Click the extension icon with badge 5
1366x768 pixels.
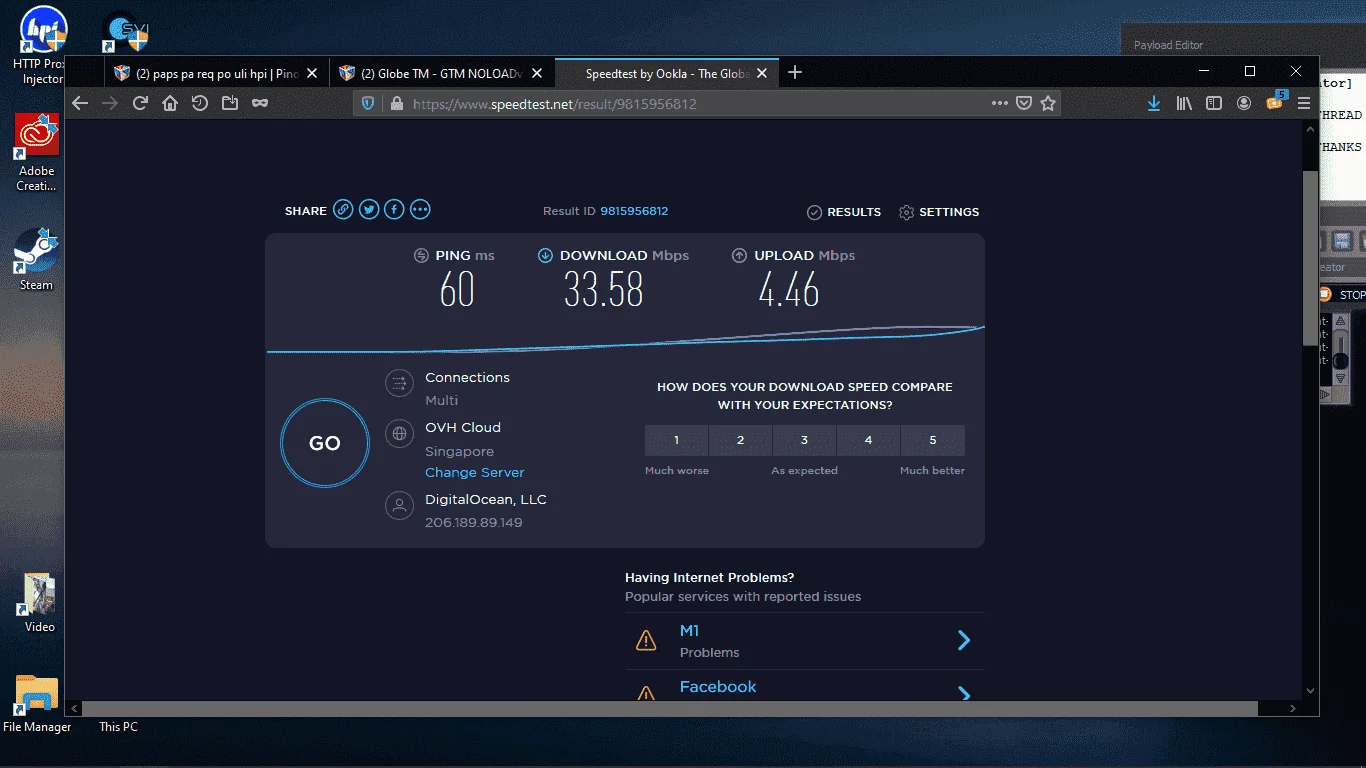[1274, 101]
